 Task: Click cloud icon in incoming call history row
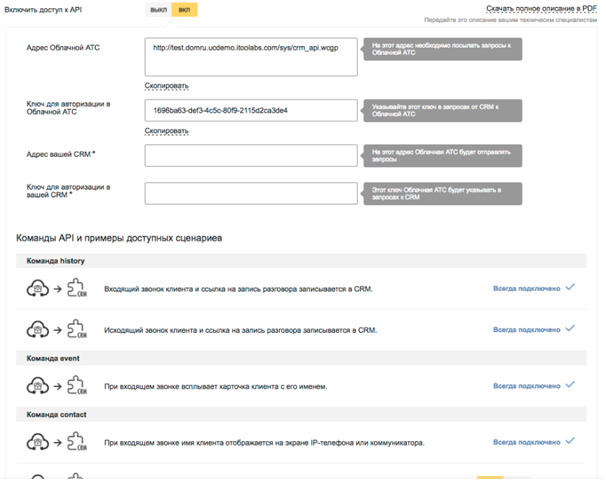38,288
